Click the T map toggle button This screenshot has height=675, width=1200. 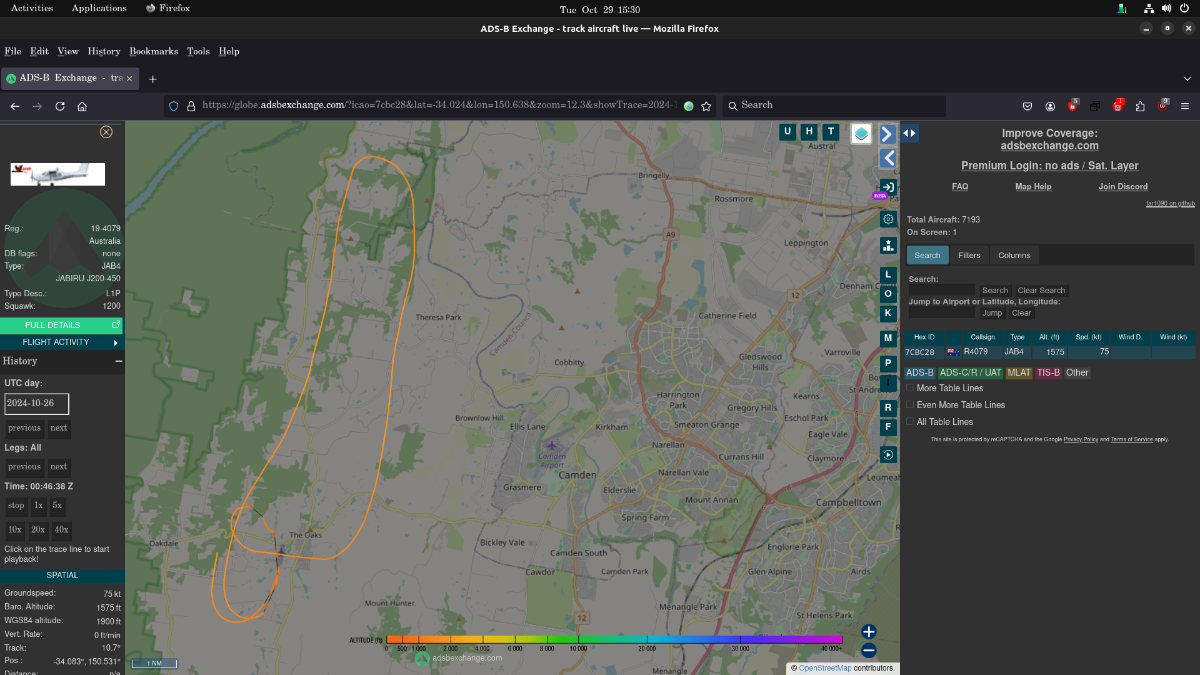pyautogui.click(x=830, y=131)
